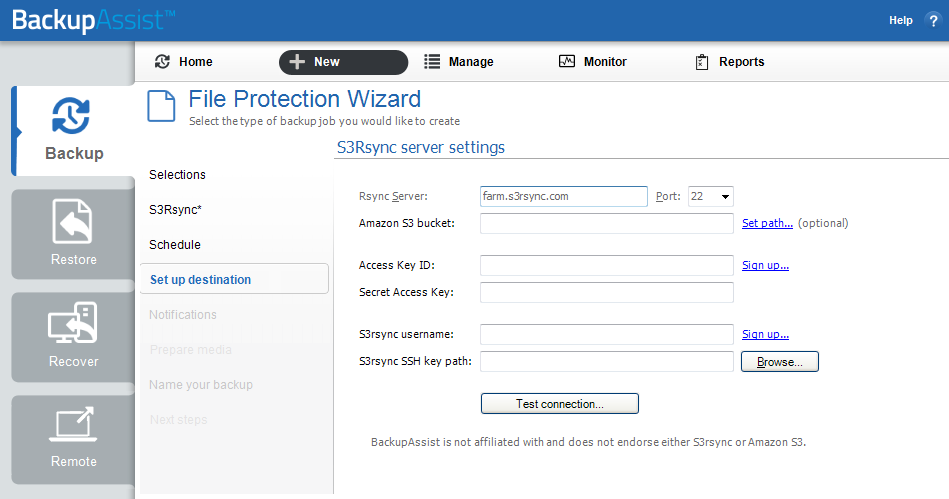949x499 pixels.
Task: Select the Name your backup step
Action: click(x=201, y=385)
